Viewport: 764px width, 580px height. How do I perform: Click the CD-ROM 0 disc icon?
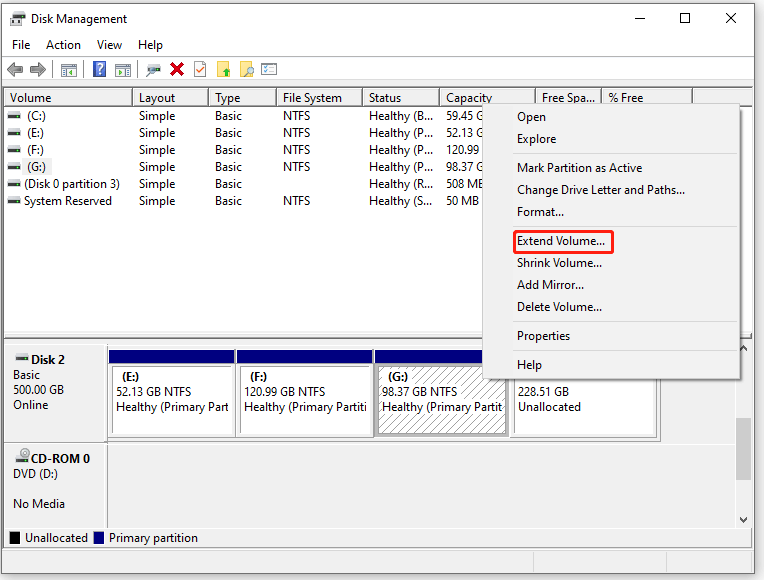coord(22,457)
